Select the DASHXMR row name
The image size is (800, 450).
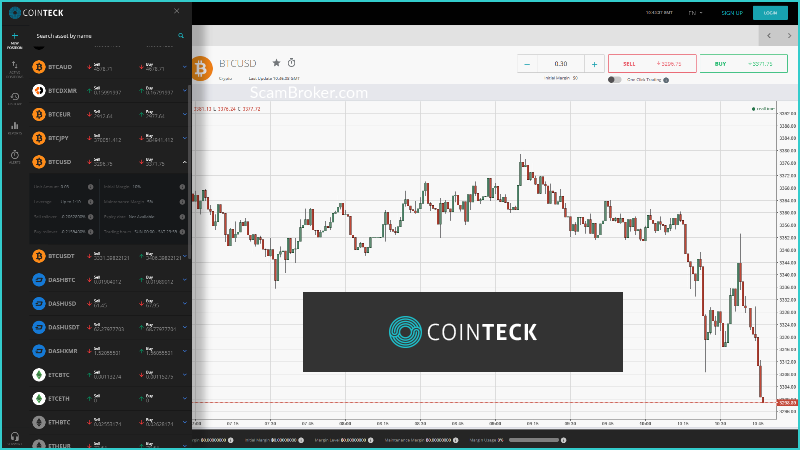[63, 351]
